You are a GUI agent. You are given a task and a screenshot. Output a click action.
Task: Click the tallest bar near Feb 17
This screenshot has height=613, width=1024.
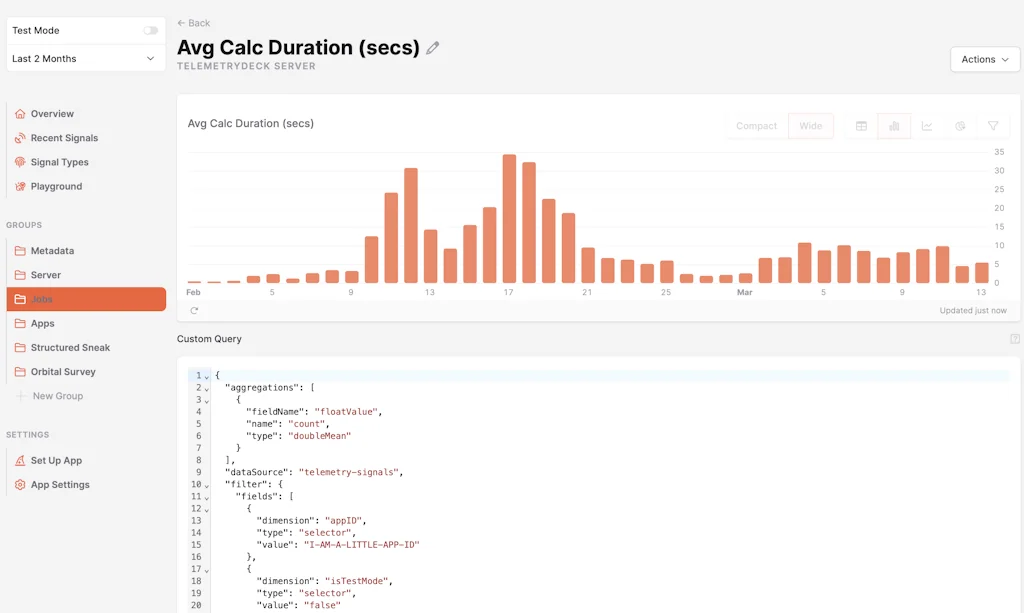click(509, 219)
